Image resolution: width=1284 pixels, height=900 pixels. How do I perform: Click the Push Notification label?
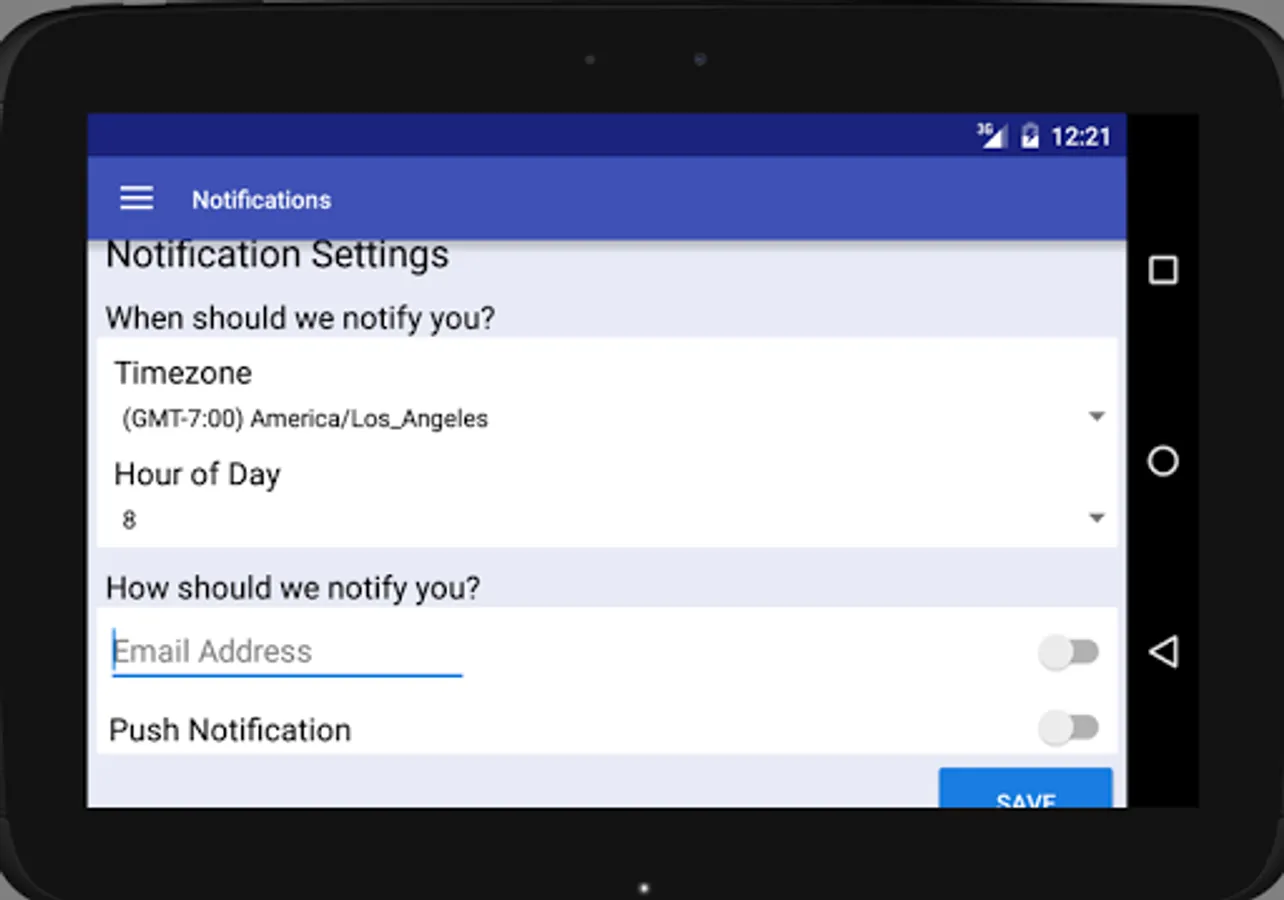pyautogui.click(x=230, y=730)
